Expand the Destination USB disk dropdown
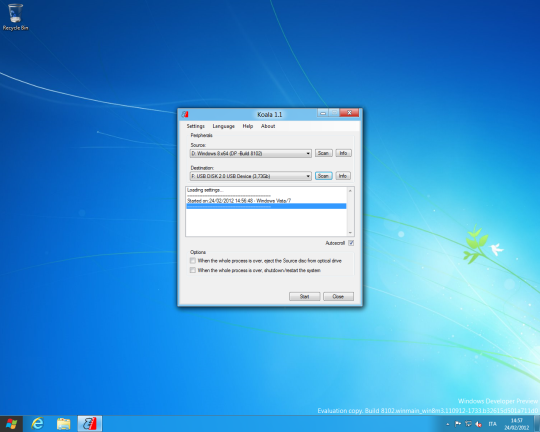The image size is (540, 432). (x=251, y=176)
